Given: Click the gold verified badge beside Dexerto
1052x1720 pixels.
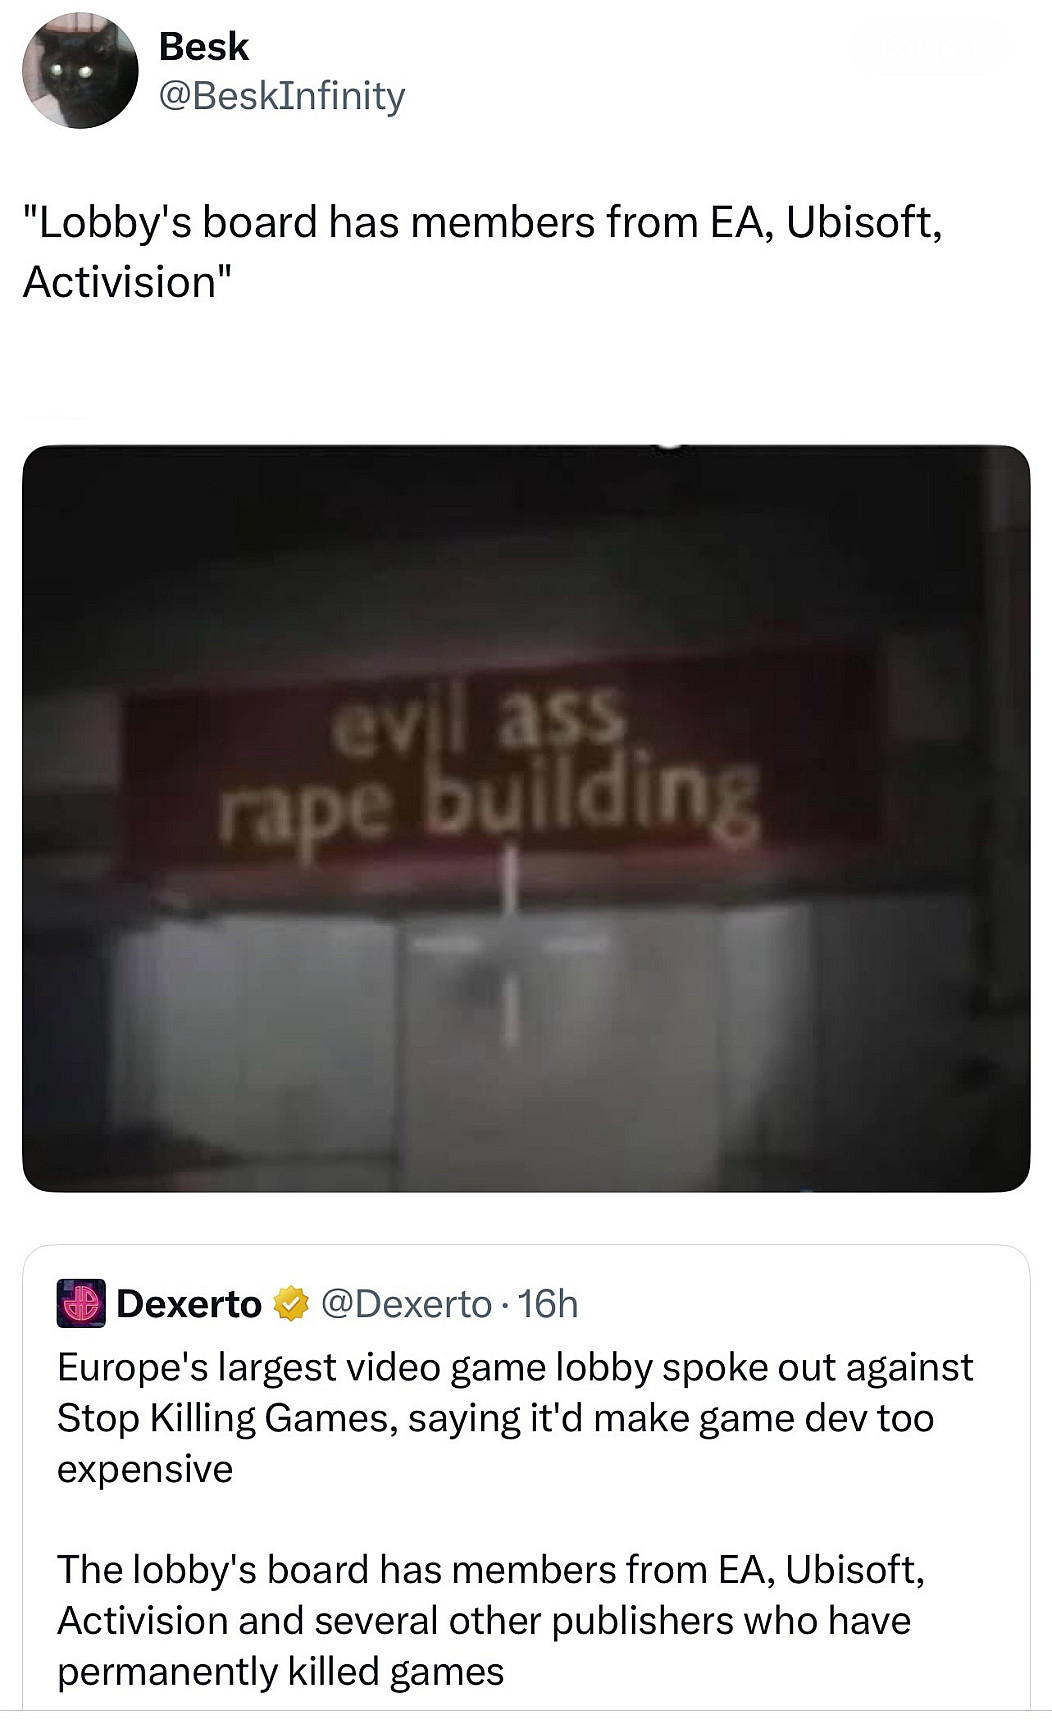Looking at the screenshot, I should [x=290, y=1304].
